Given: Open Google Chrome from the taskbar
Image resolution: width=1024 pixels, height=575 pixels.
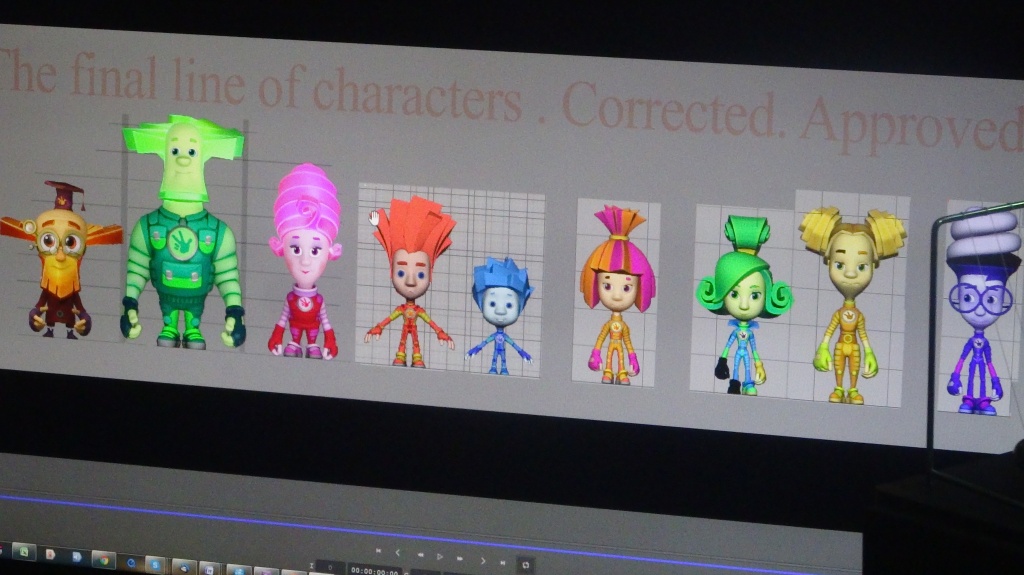Looking at the screenshot, I should [x=104, y=558].
